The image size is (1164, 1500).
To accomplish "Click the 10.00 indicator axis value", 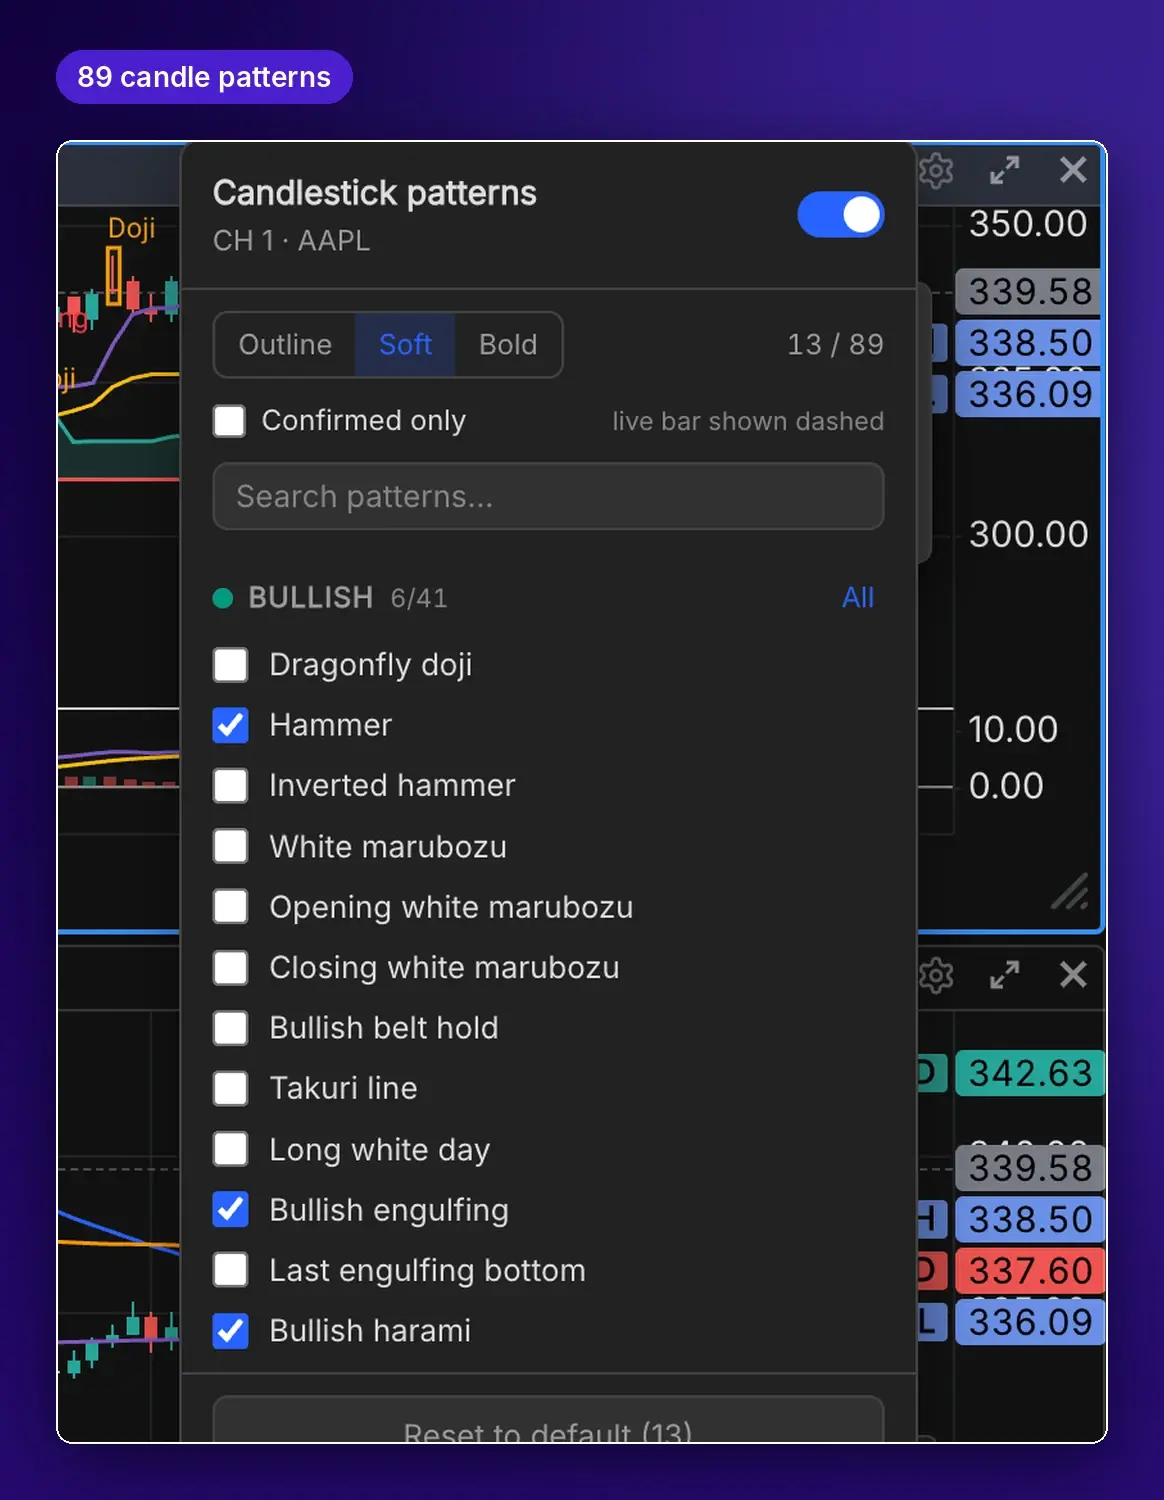I will pyautogui.click(x=1013, y=729).
